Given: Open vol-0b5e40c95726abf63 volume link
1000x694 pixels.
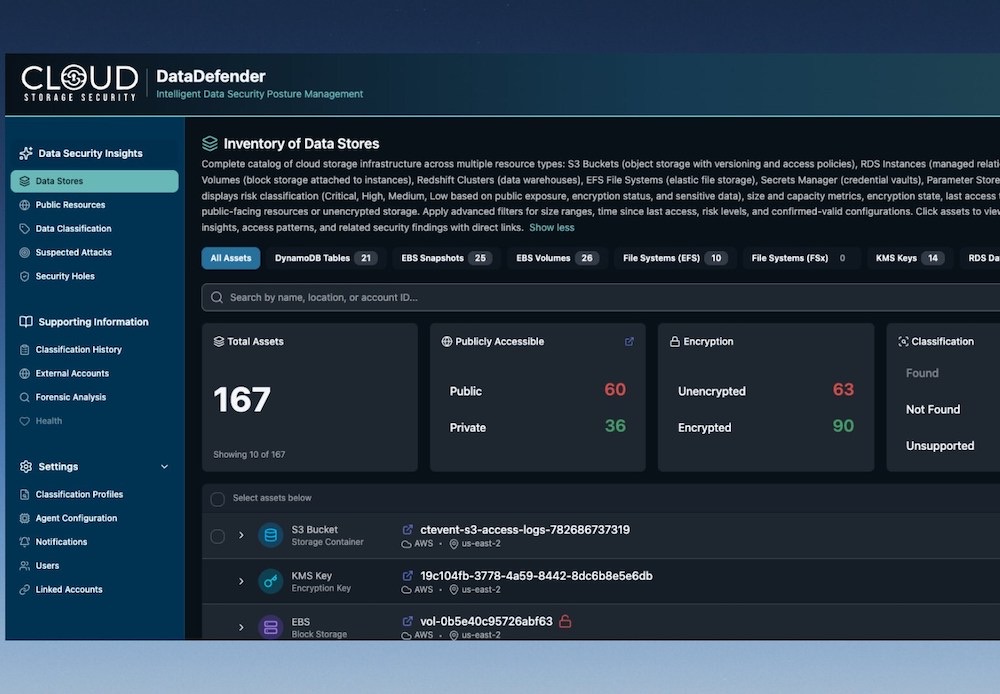Looking at the screenshot, I should [x=486, y=621].
